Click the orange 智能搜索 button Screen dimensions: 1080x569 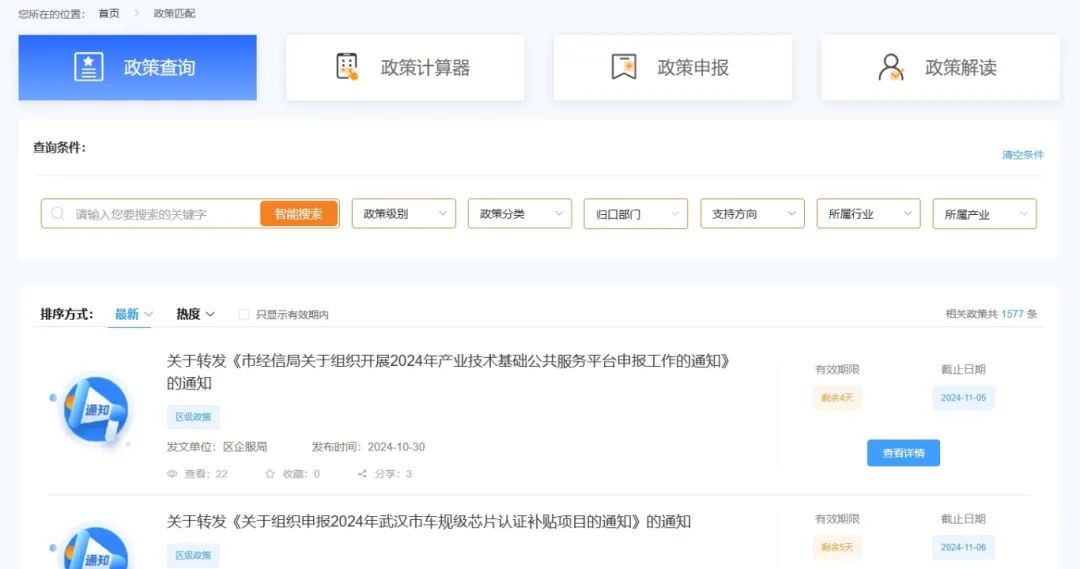coord(299,214)
